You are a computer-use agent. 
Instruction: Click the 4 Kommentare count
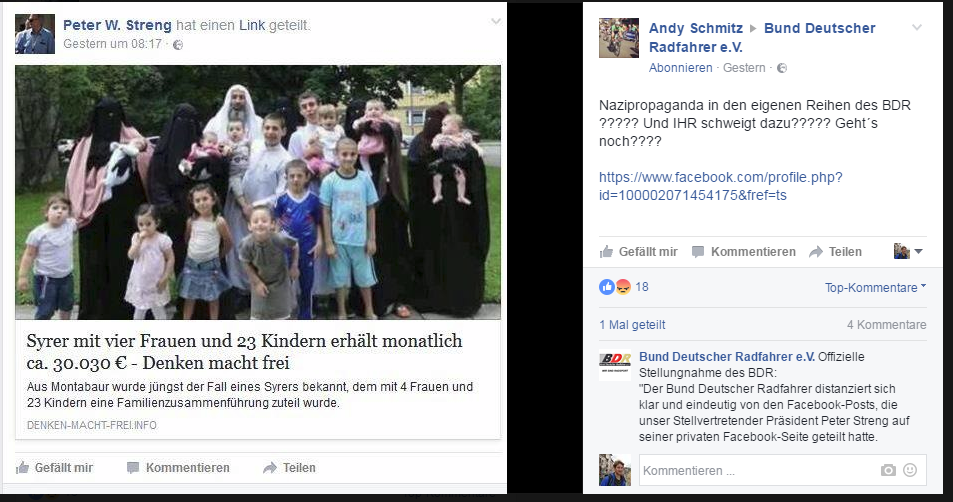tap(887, 325)
